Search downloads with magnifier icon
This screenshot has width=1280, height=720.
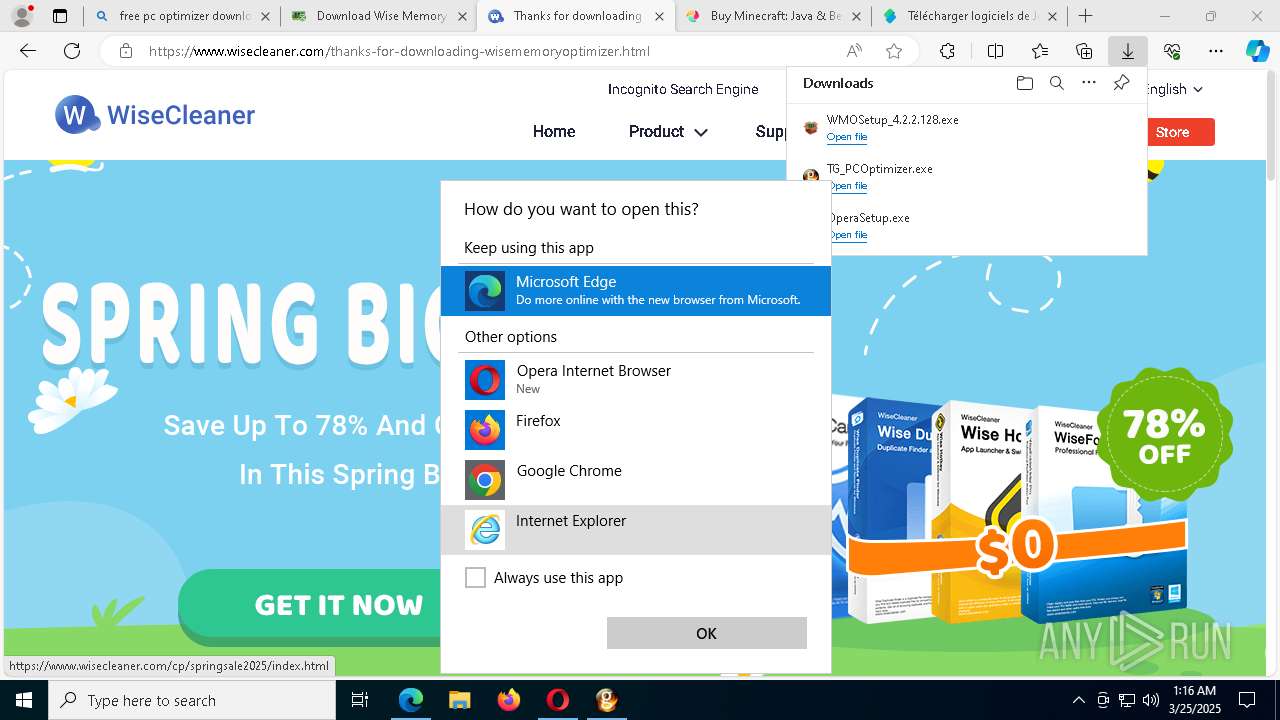(x=1056, y=83)
